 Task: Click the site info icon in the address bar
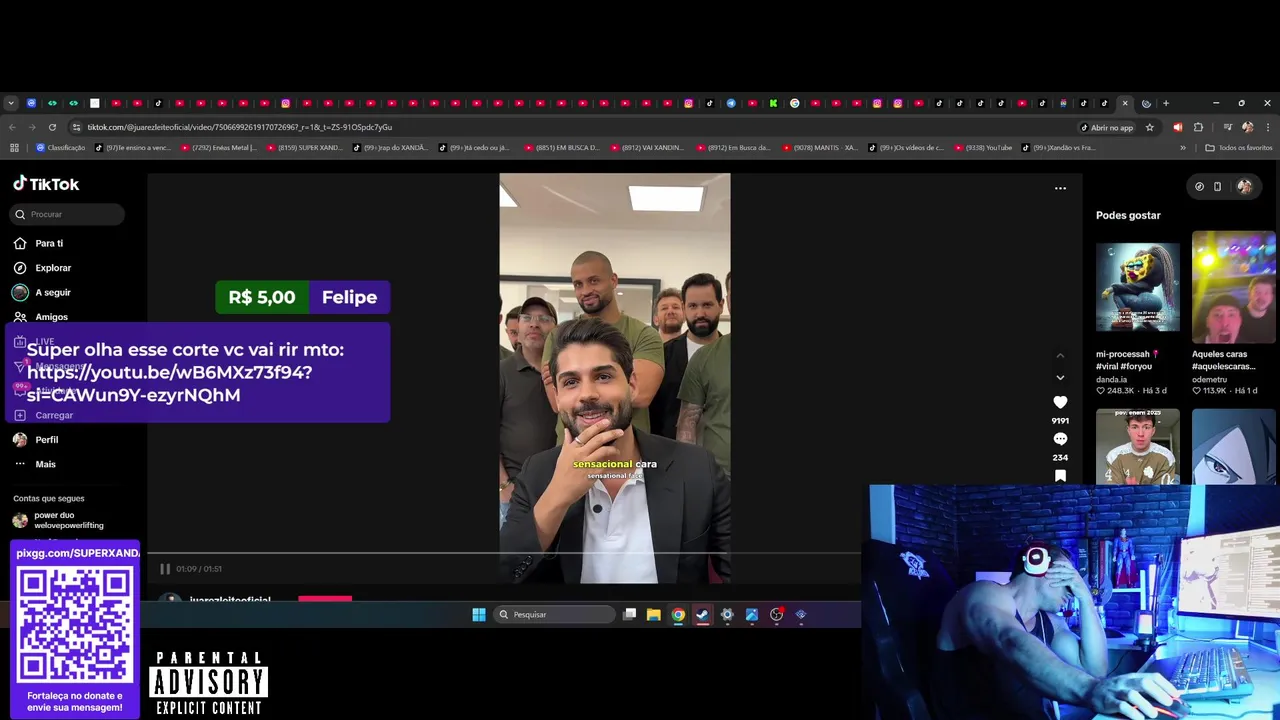(76, 127)
